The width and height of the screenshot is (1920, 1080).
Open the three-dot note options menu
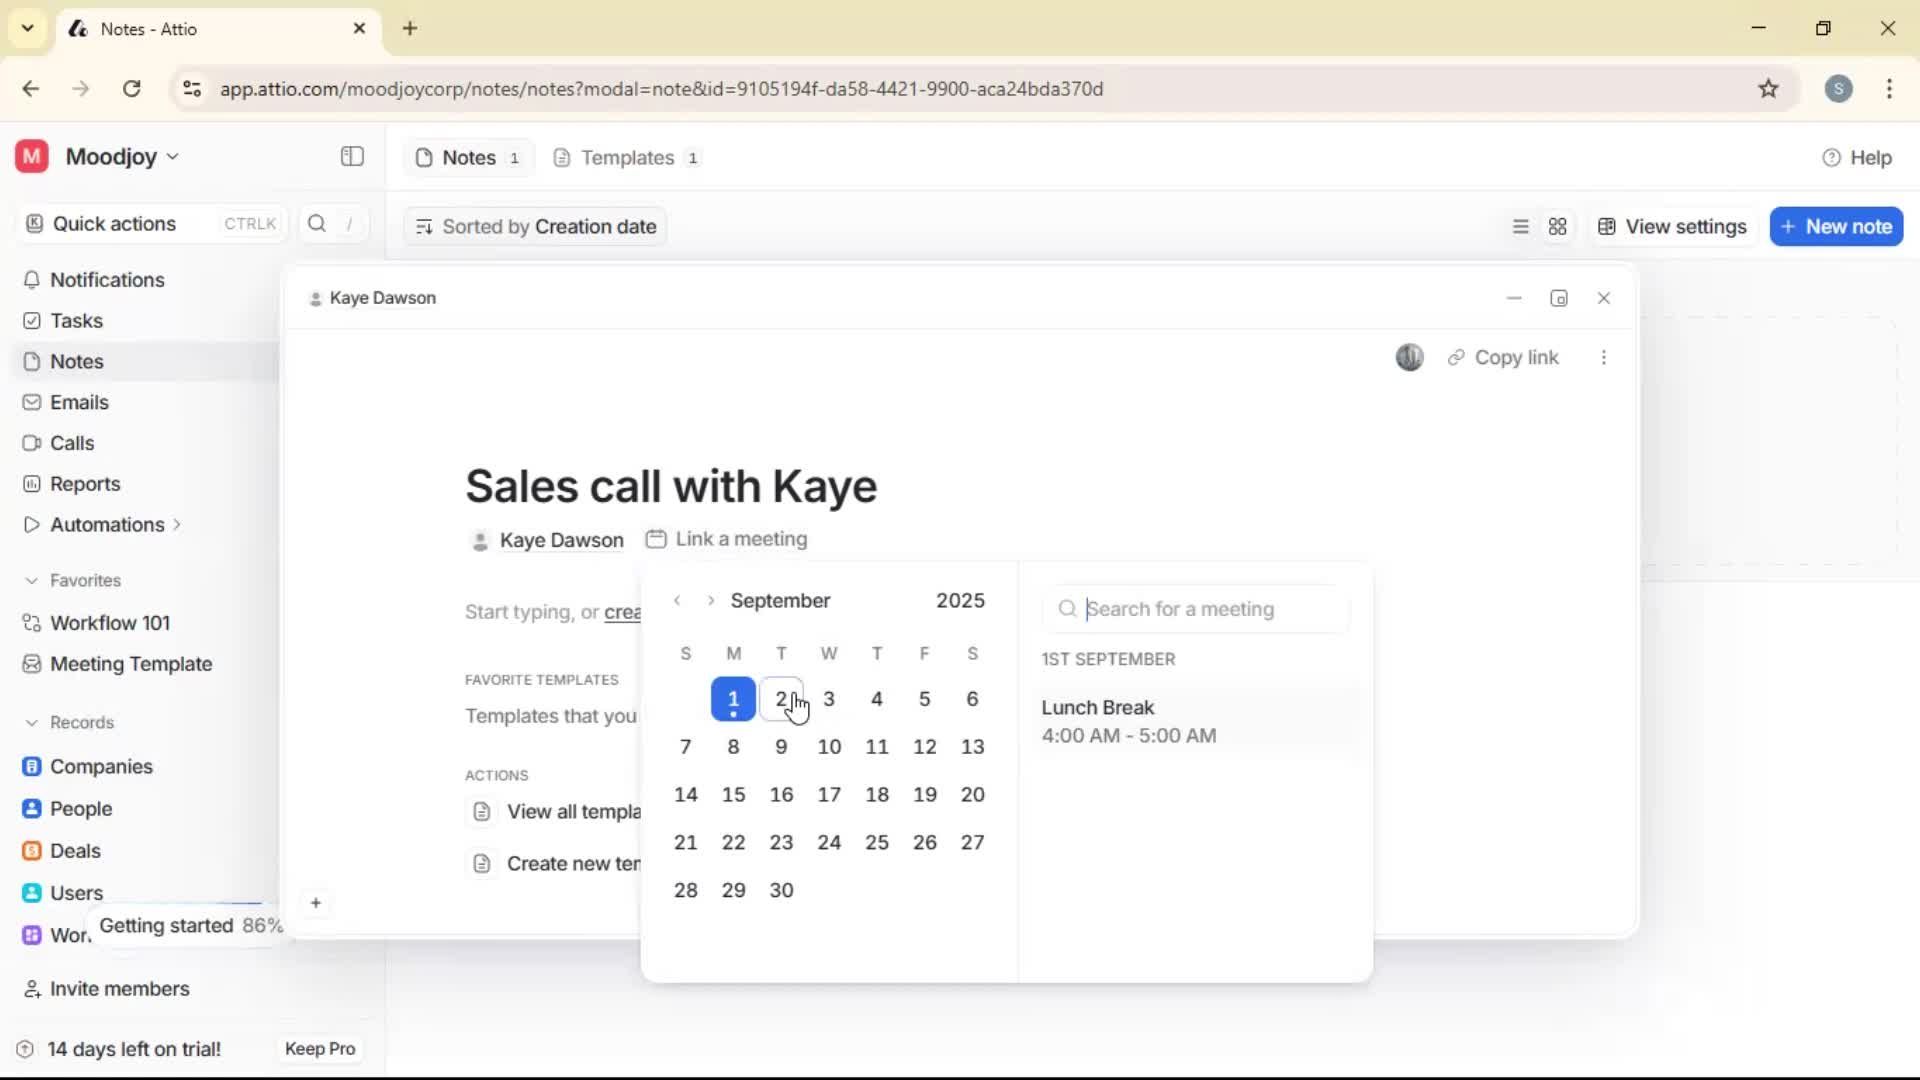tap(1604, 357)
